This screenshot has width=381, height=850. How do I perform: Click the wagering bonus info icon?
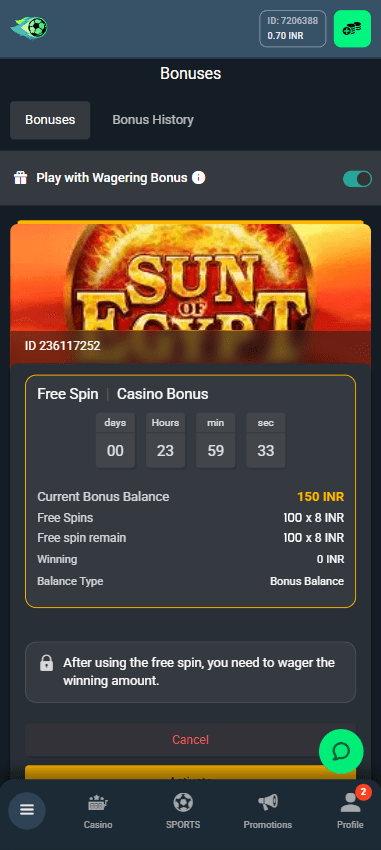(x=199, y=177)
